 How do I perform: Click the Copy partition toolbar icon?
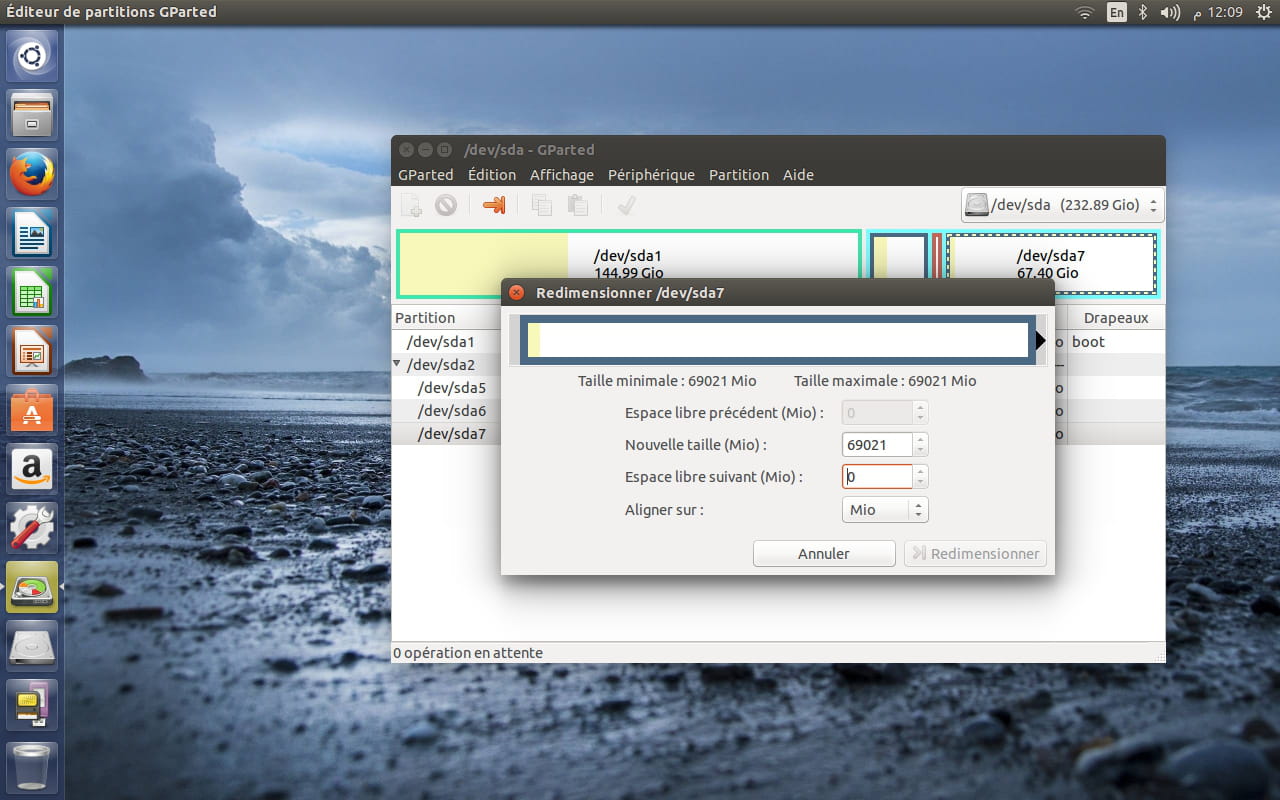tap(542, 205)
